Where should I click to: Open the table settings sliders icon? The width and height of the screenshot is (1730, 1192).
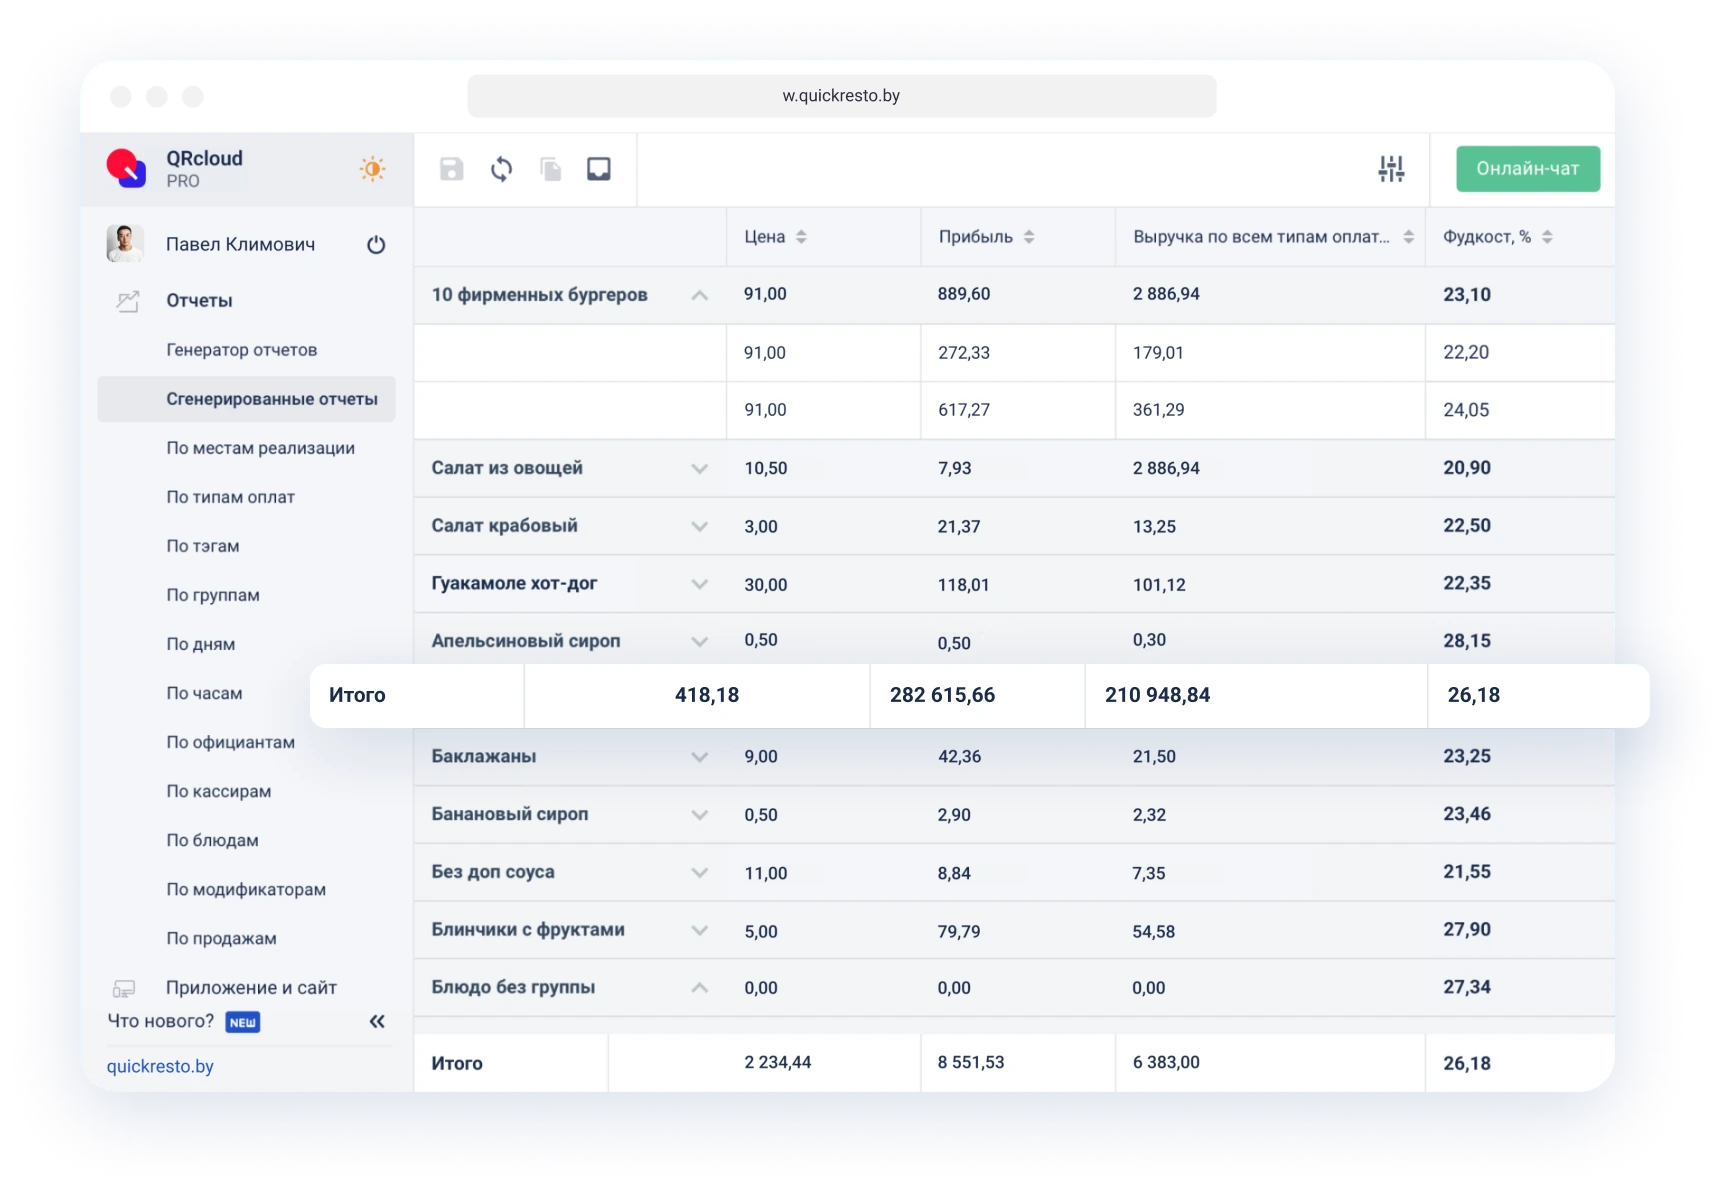1391,169
